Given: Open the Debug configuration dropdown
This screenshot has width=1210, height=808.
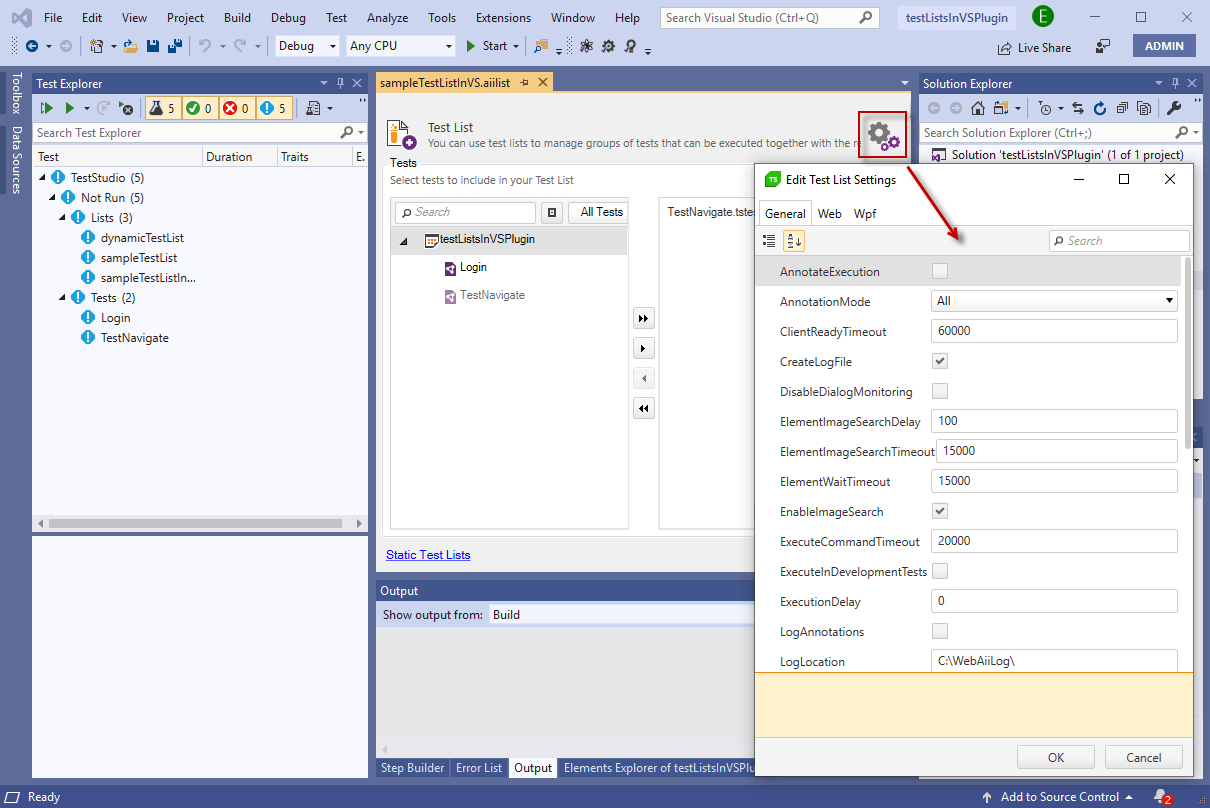Looking at the screenshot, I should (x=307, y=46).
